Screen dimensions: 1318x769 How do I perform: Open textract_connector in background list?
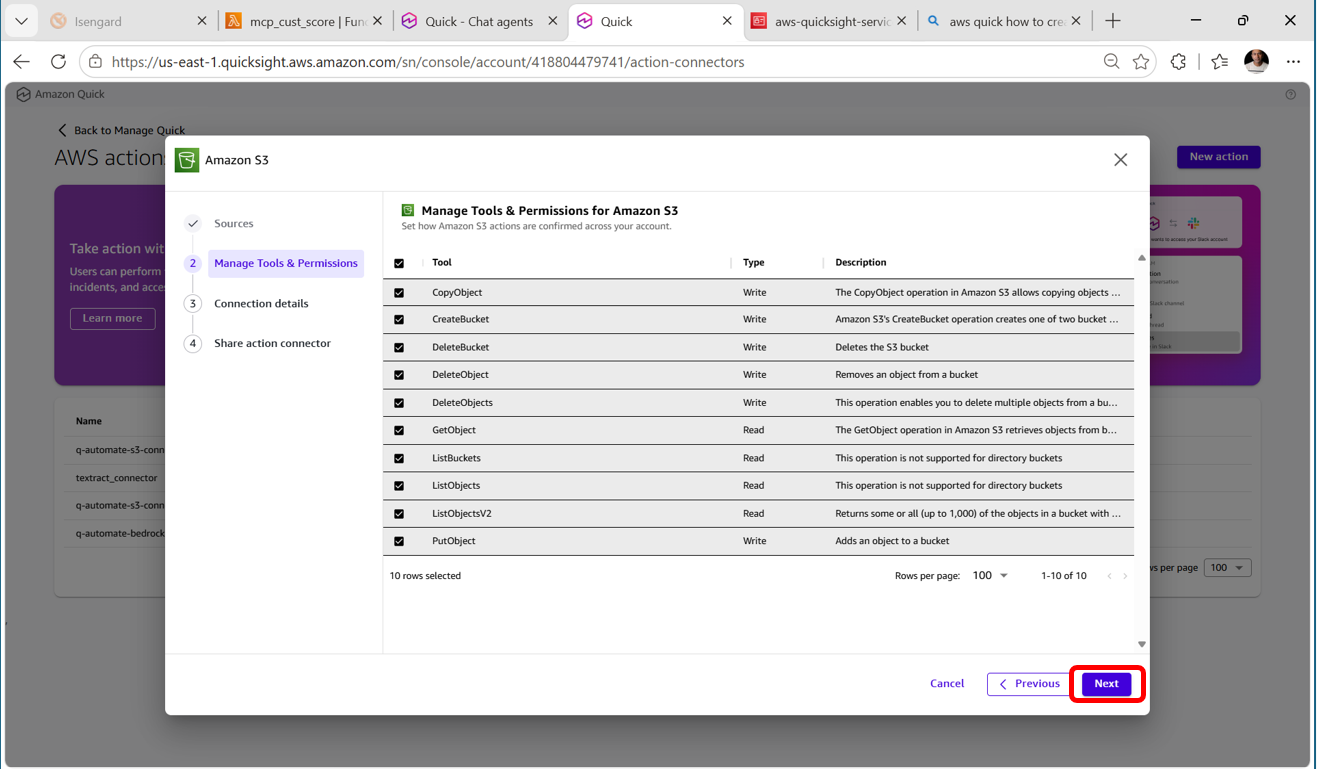(x=116, y=478)
